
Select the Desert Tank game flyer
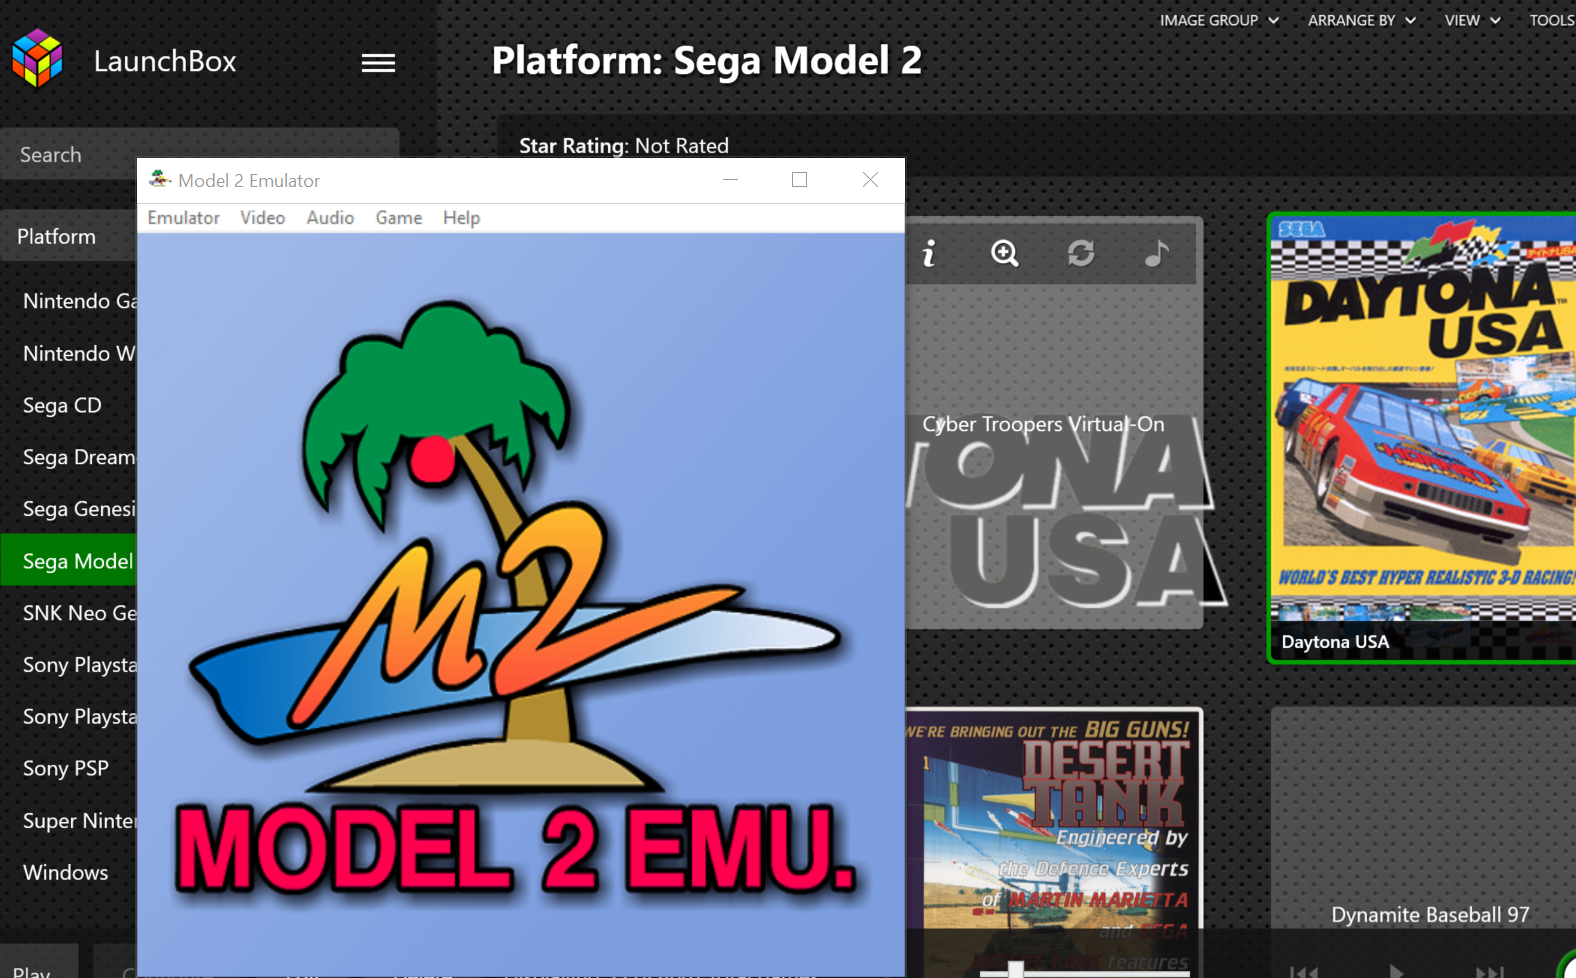[x=1054, y=843]
